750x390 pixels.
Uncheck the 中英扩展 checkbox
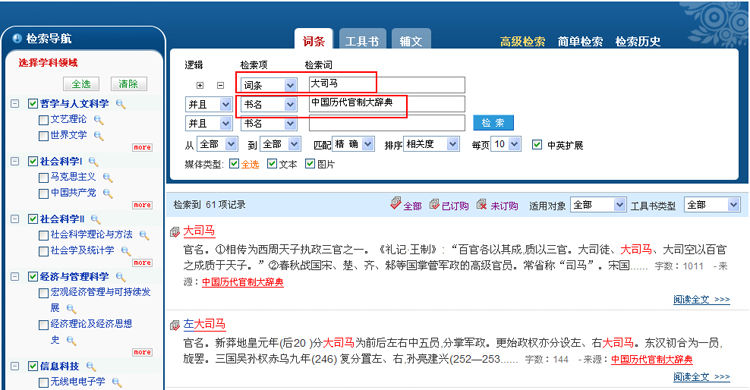[537, 145]
